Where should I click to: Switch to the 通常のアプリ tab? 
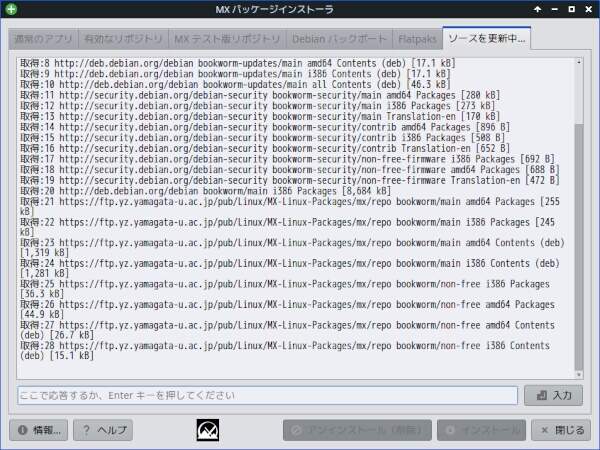coord(43,39)
